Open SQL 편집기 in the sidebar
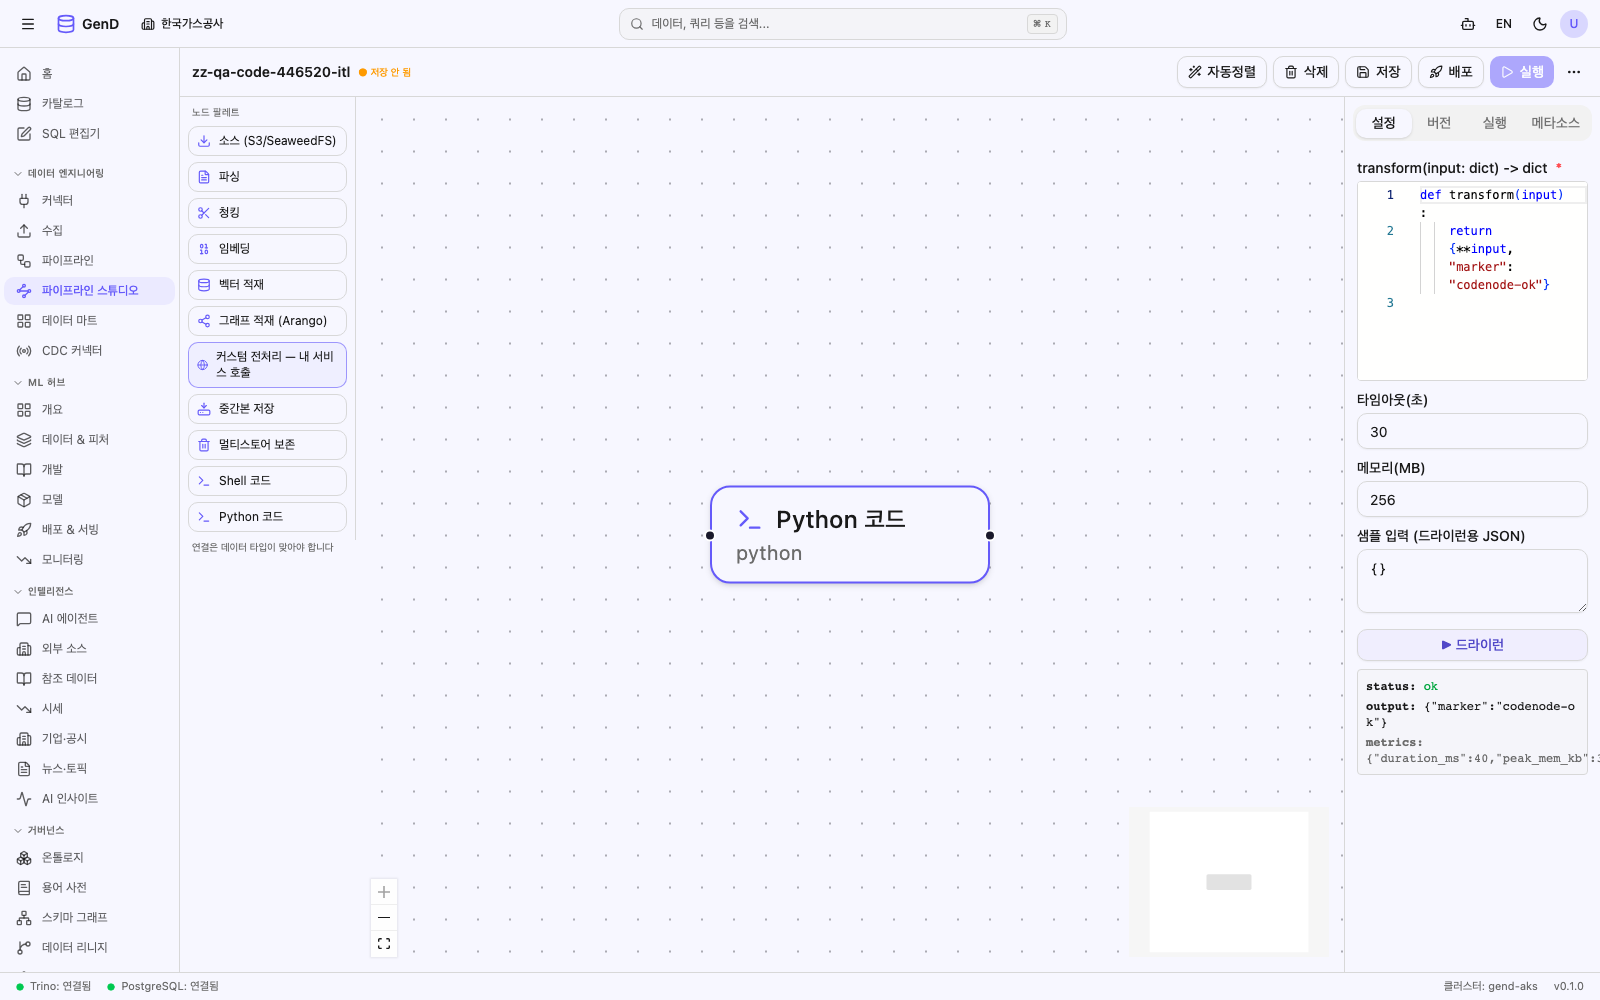Screen dimensions: 1600x1000 pyautogui.click(x=90, y=134)
